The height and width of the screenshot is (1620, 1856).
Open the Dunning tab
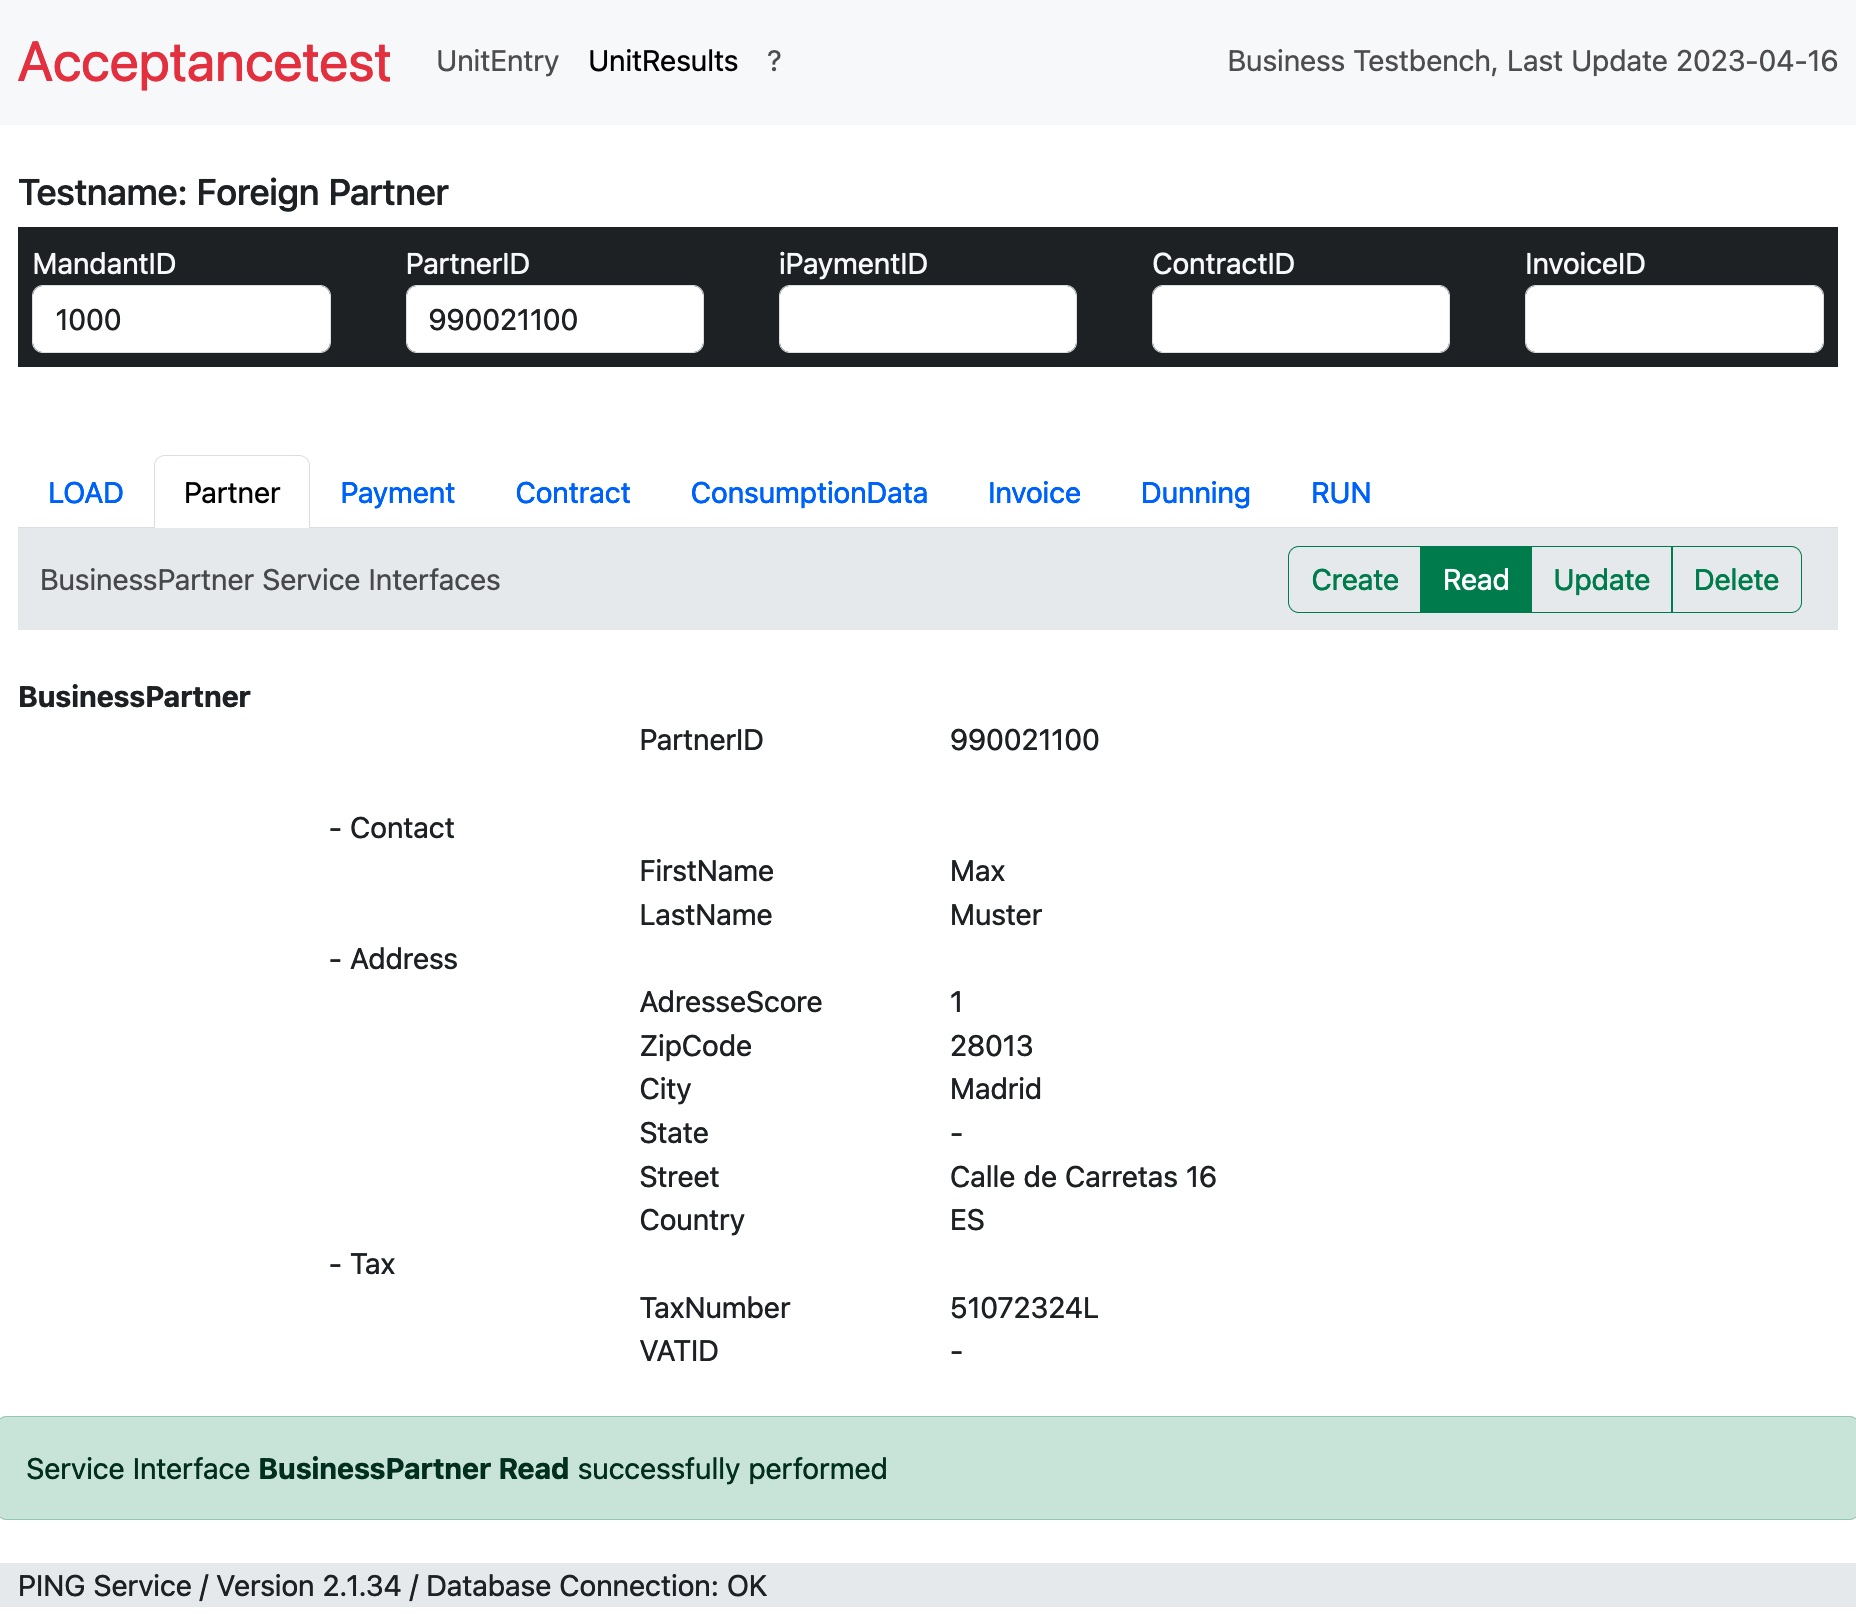click(1195, 493)
